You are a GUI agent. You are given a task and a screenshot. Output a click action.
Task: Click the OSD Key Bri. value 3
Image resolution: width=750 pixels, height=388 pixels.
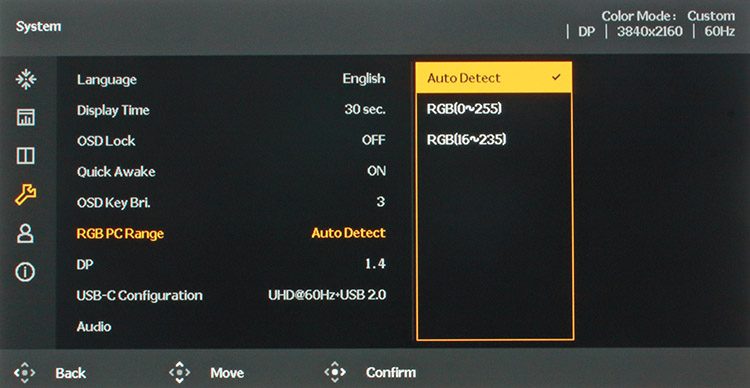point(380,202)
